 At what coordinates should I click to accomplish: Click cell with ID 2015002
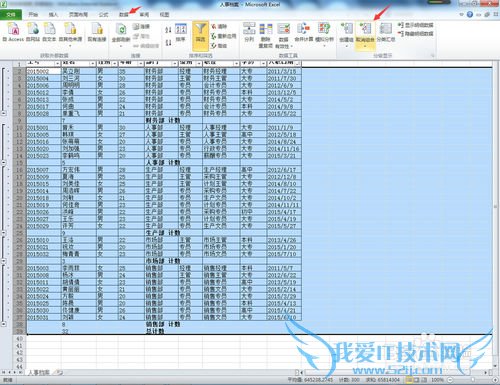pos(43,71)
